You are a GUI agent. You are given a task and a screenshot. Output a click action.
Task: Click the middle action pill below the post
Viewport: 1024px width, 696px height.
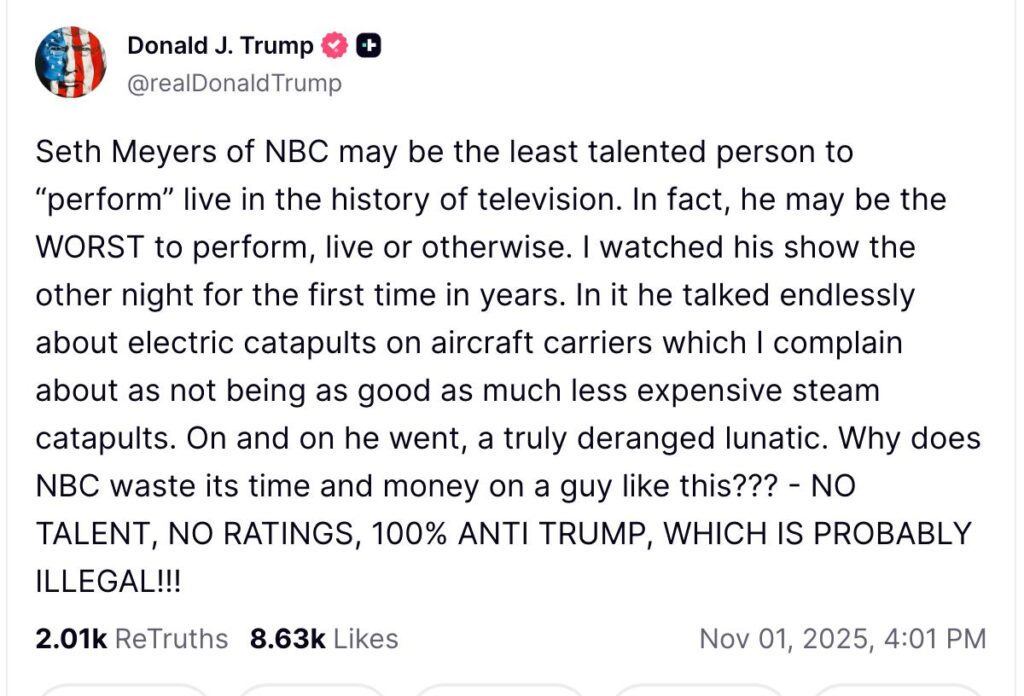tap(498, 689)
